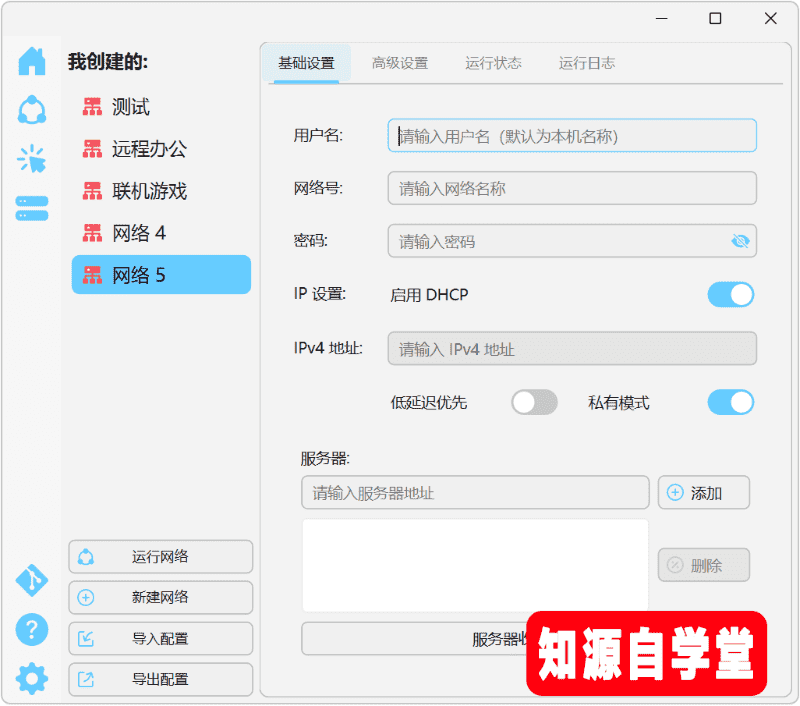Click the network nodes sidebar icon
The height and width of the screenshot is (706, 800).
coord(32,110)
